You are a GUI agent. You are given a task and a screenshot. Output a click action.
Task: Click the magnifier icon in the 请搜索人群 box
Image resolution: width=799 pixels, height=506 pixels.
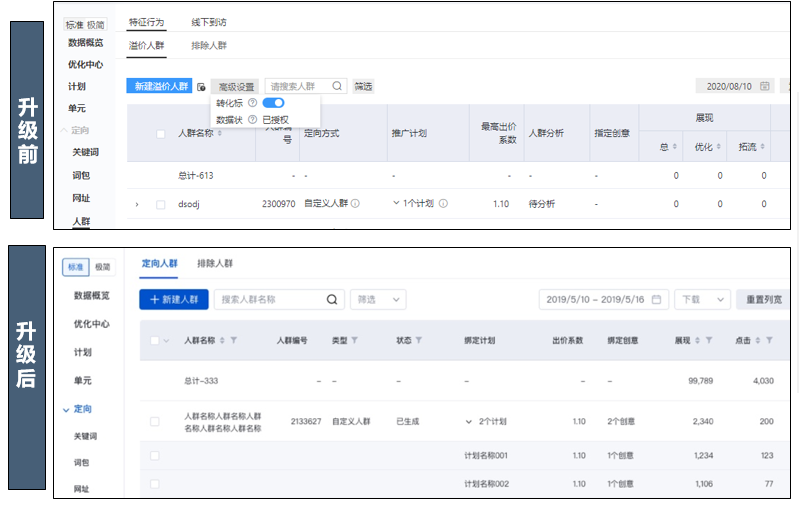click(x=337, y=87)
